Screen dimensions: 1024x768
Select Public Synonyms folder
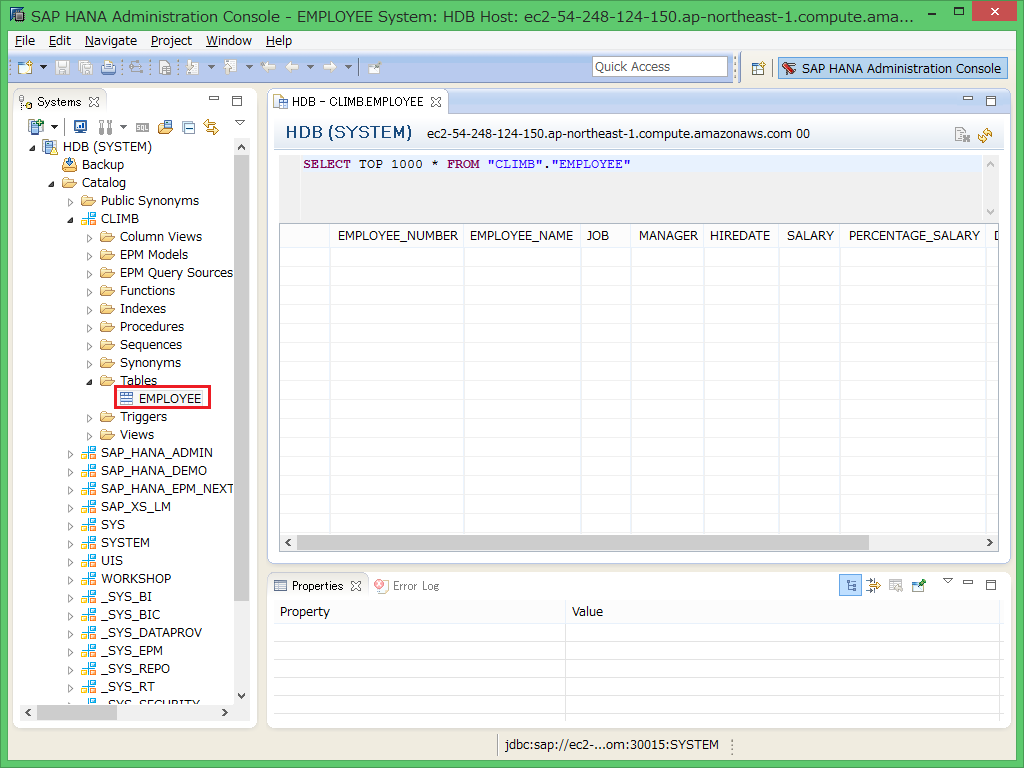pos(150,201)
